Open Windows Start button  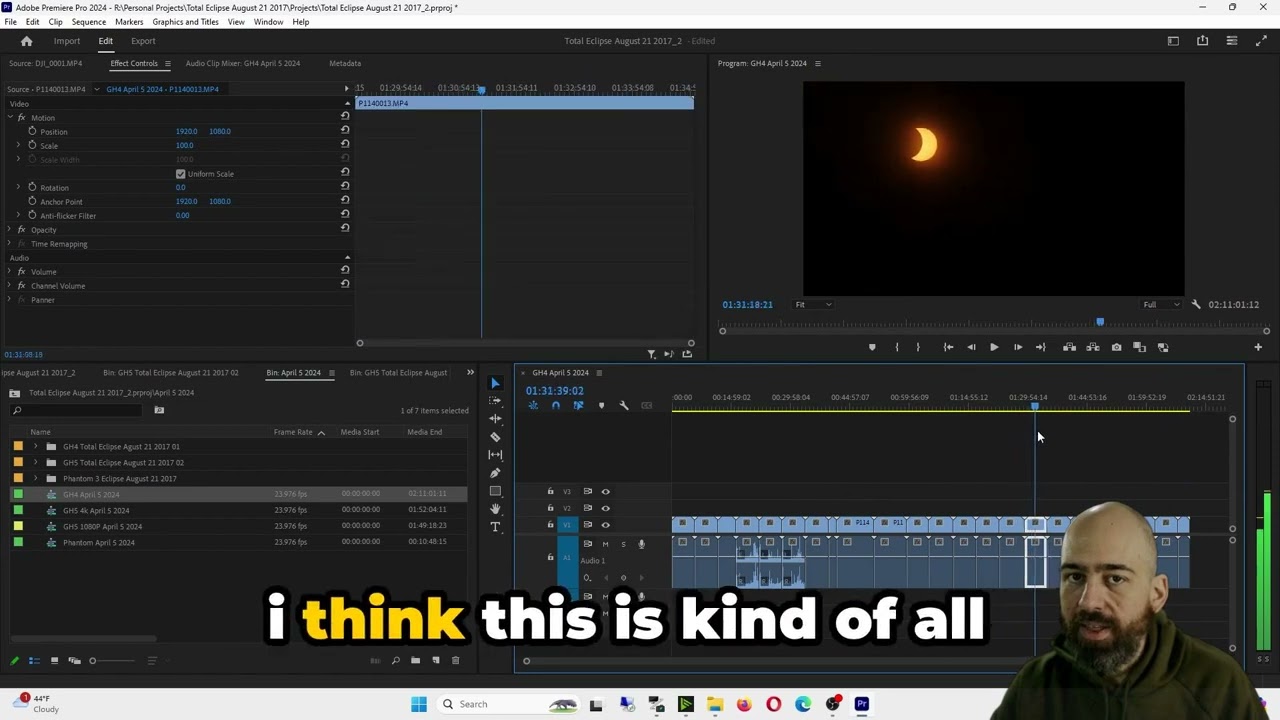click(419, 704)
